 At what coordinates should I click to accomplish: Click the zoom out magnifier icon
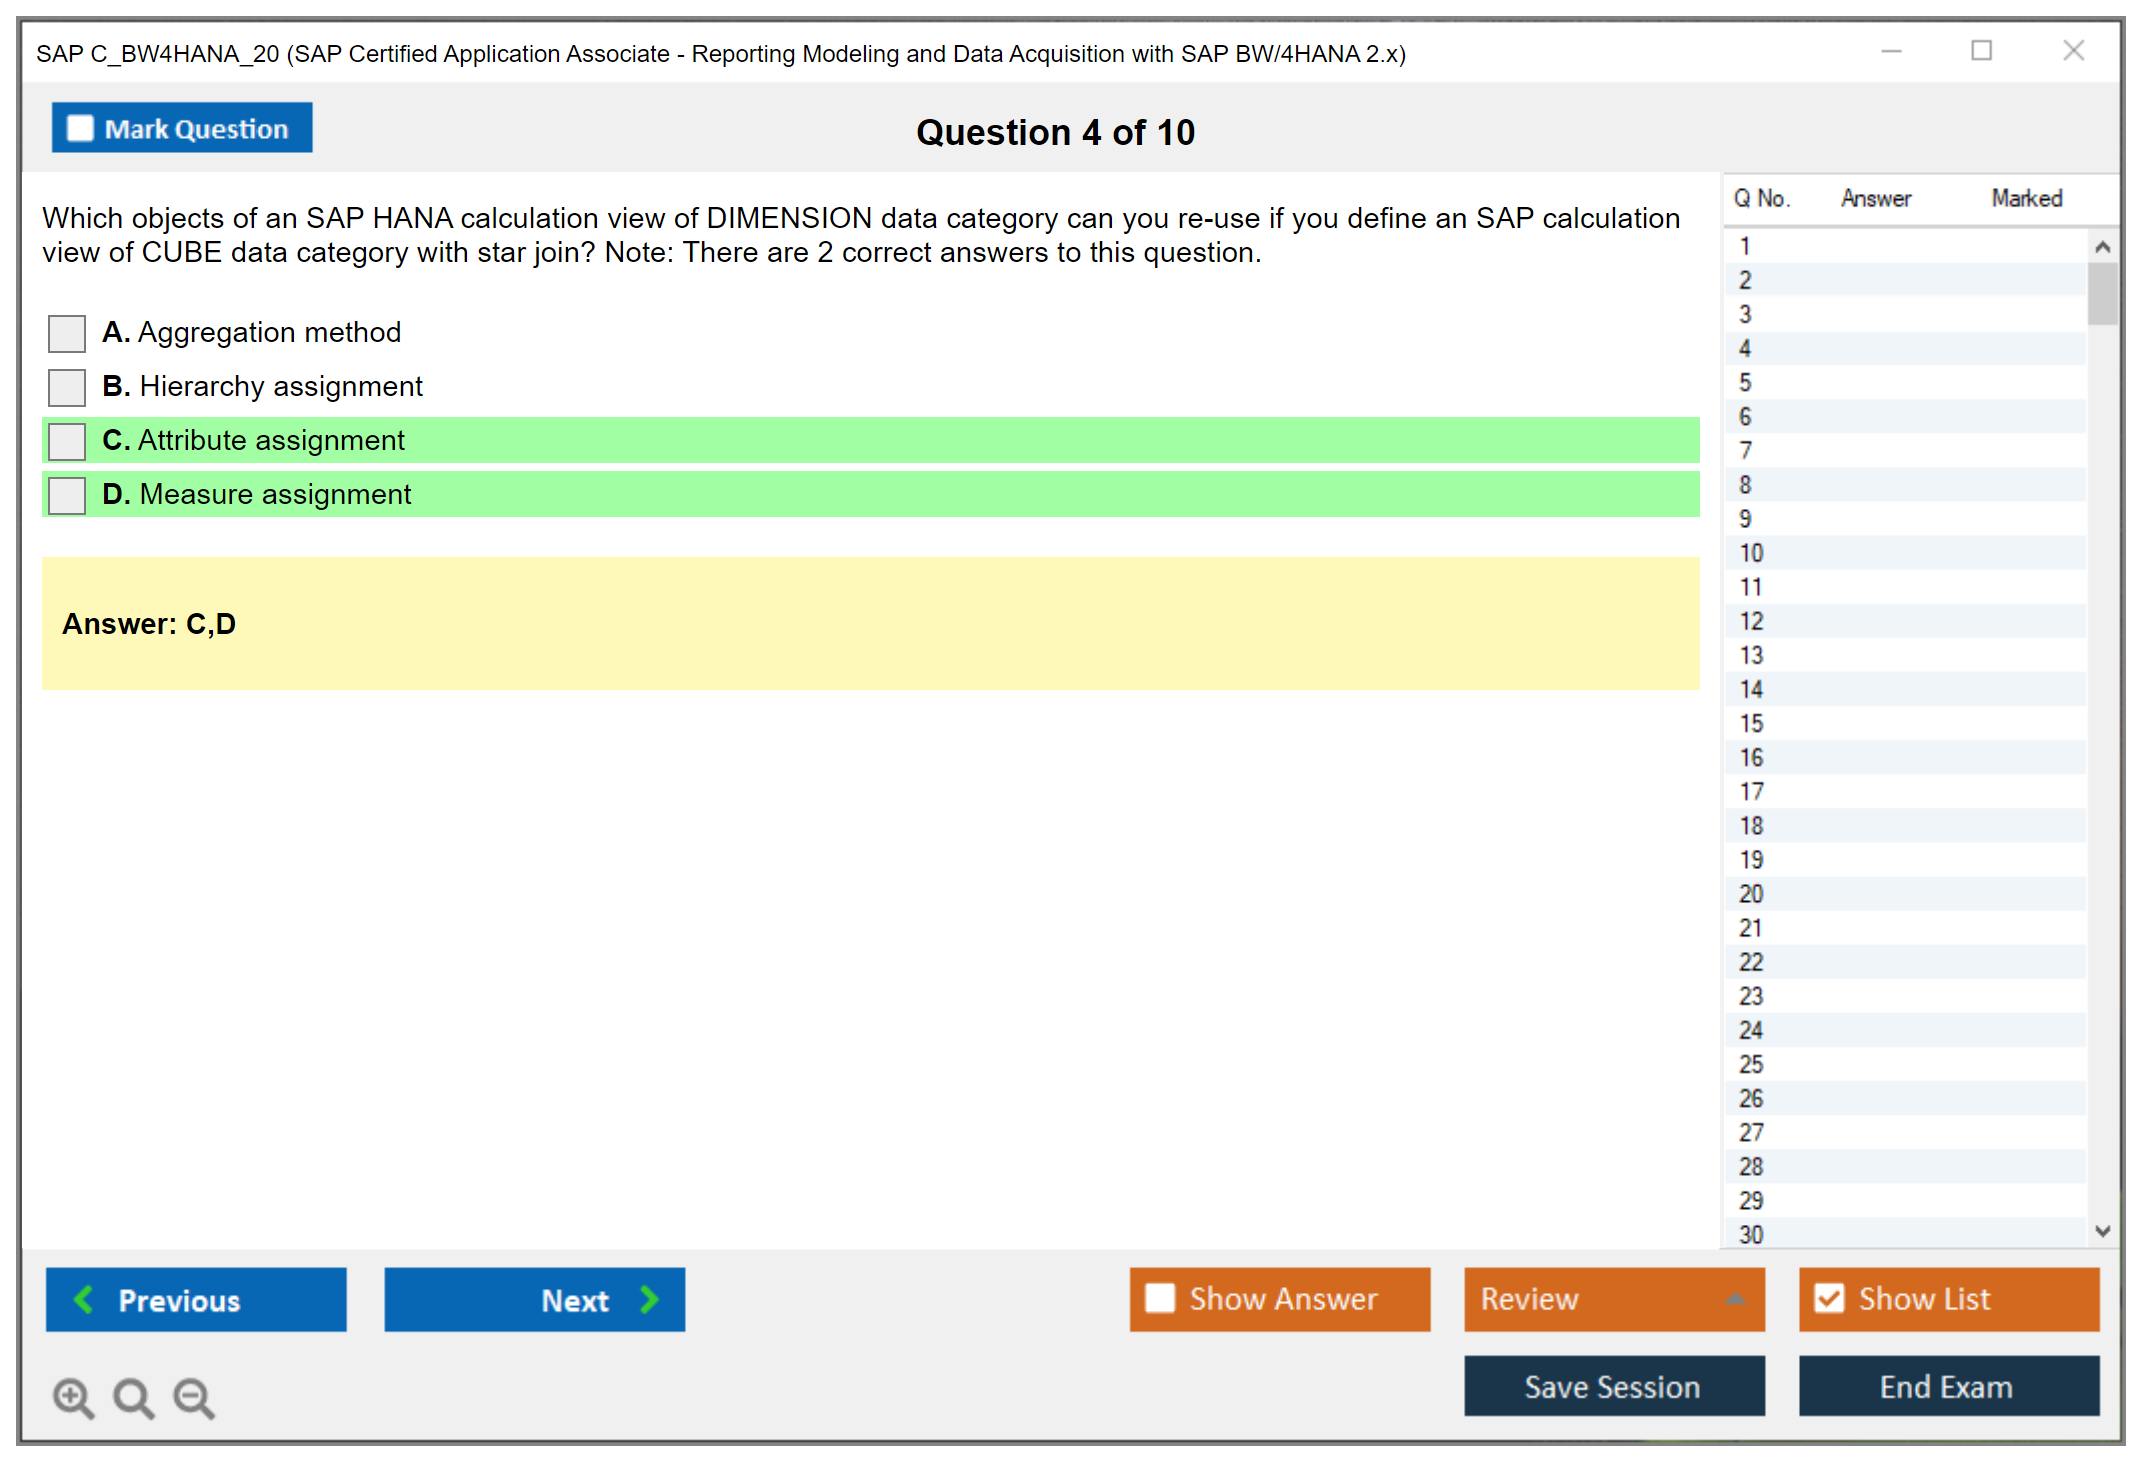click(x=193, y=1397)
